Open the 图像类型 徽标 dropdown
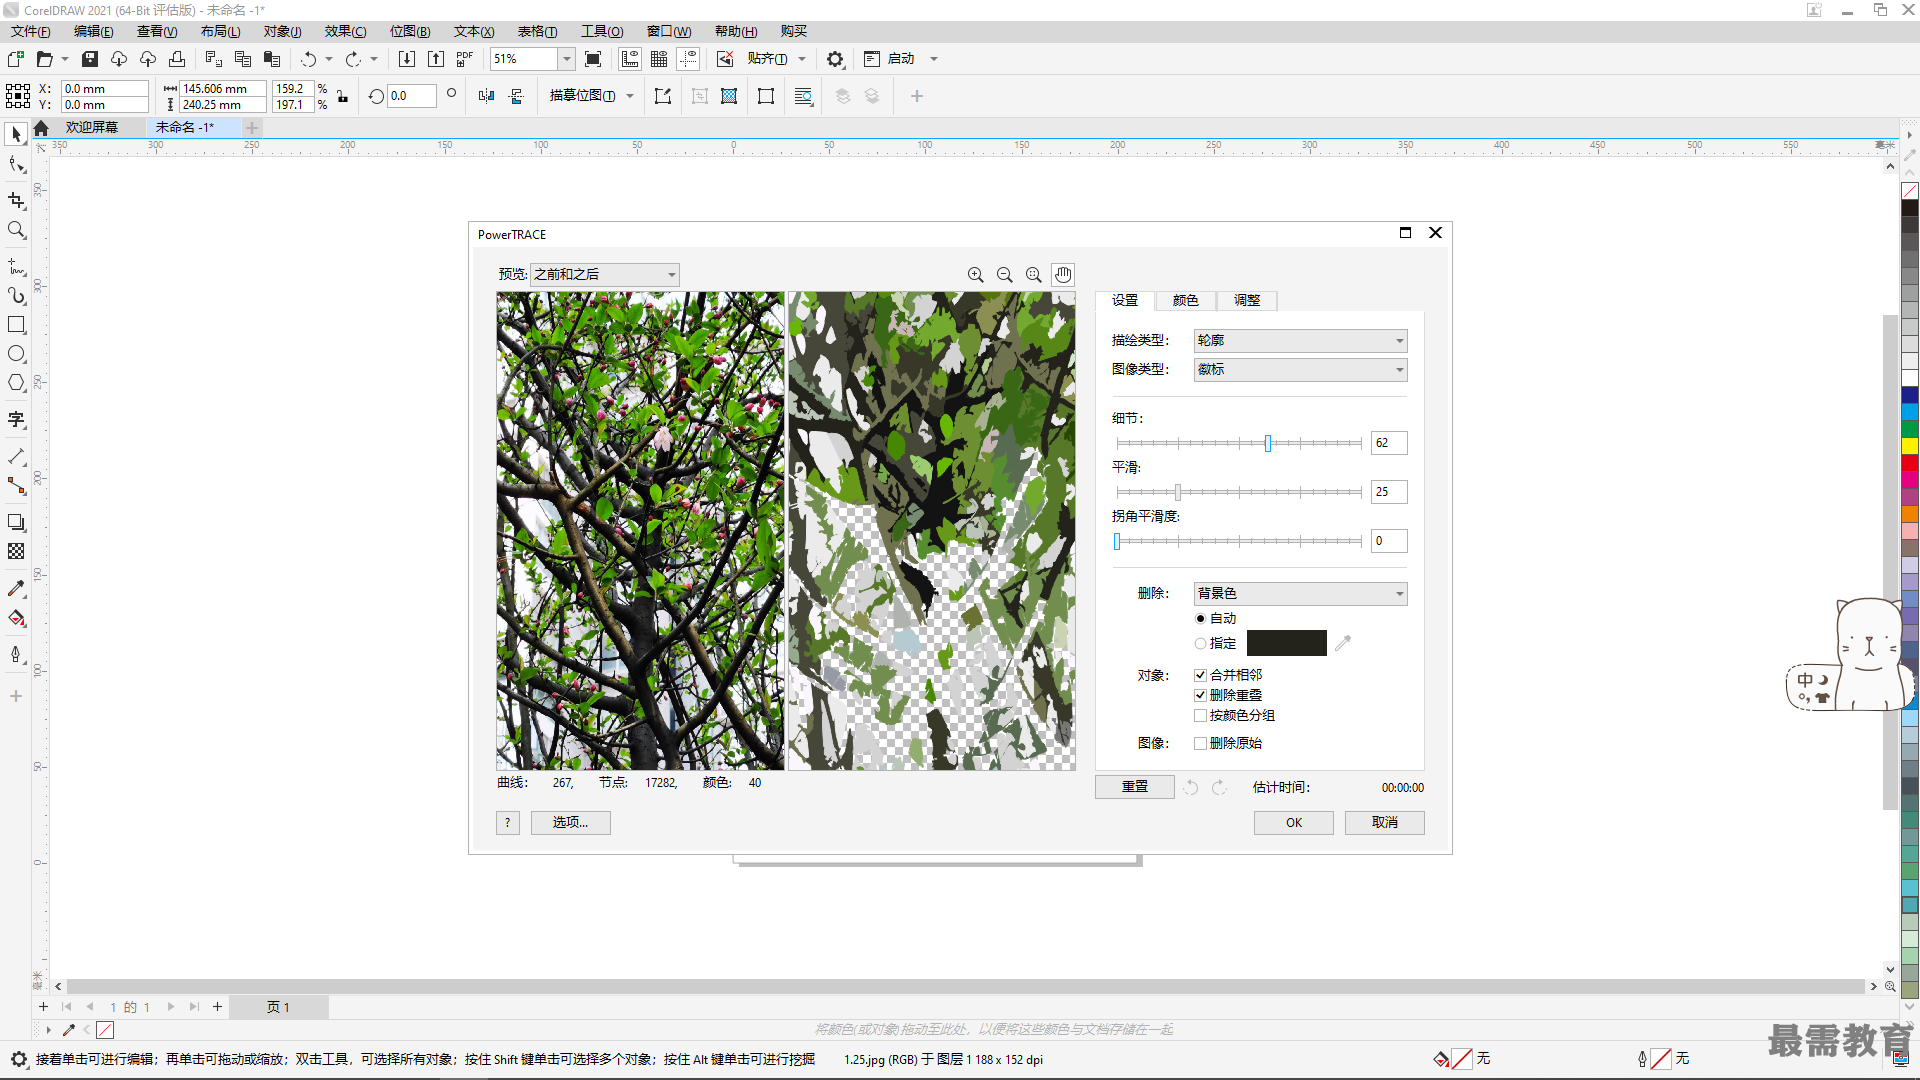Screen dimensions: 1920x1080 pos(1300,370)
